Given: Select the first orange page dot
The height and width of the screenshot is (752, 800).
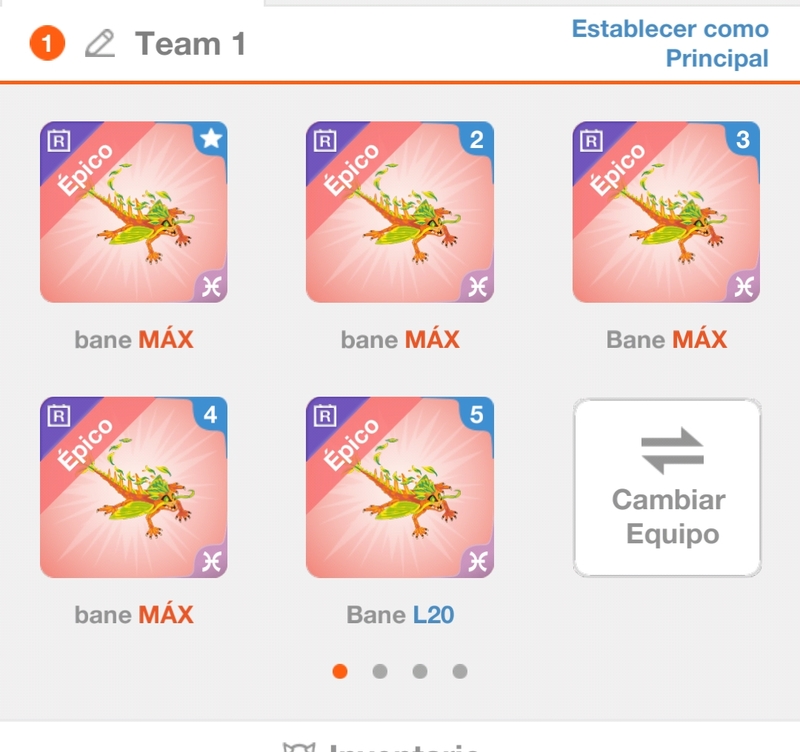Looking at the screenshot, I should (x=340, y=671).
